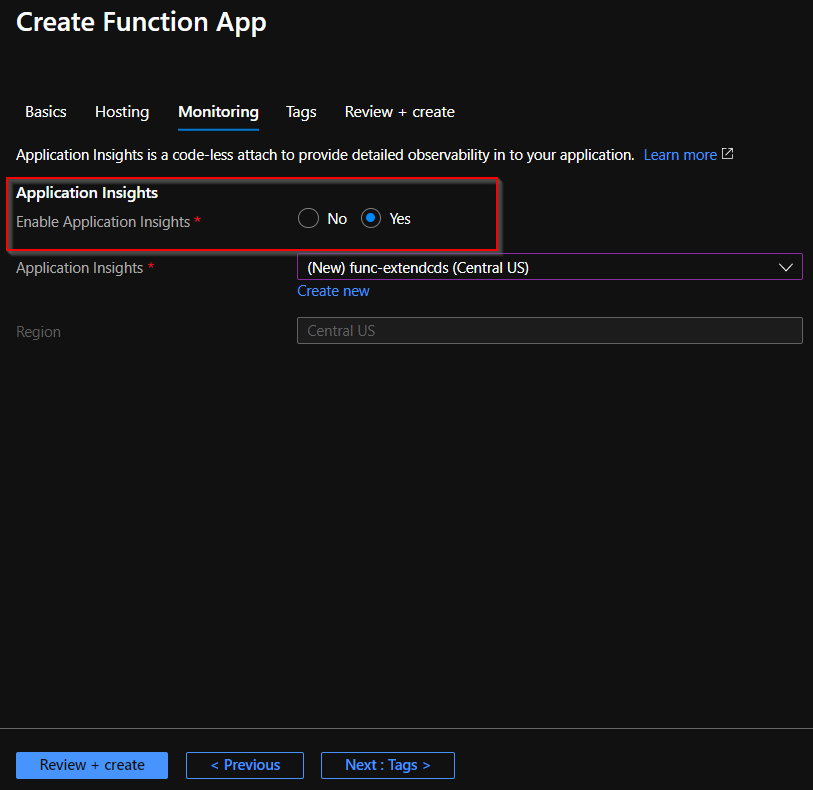
Task: Select the Monitoring tab
Action: point(218,112)
